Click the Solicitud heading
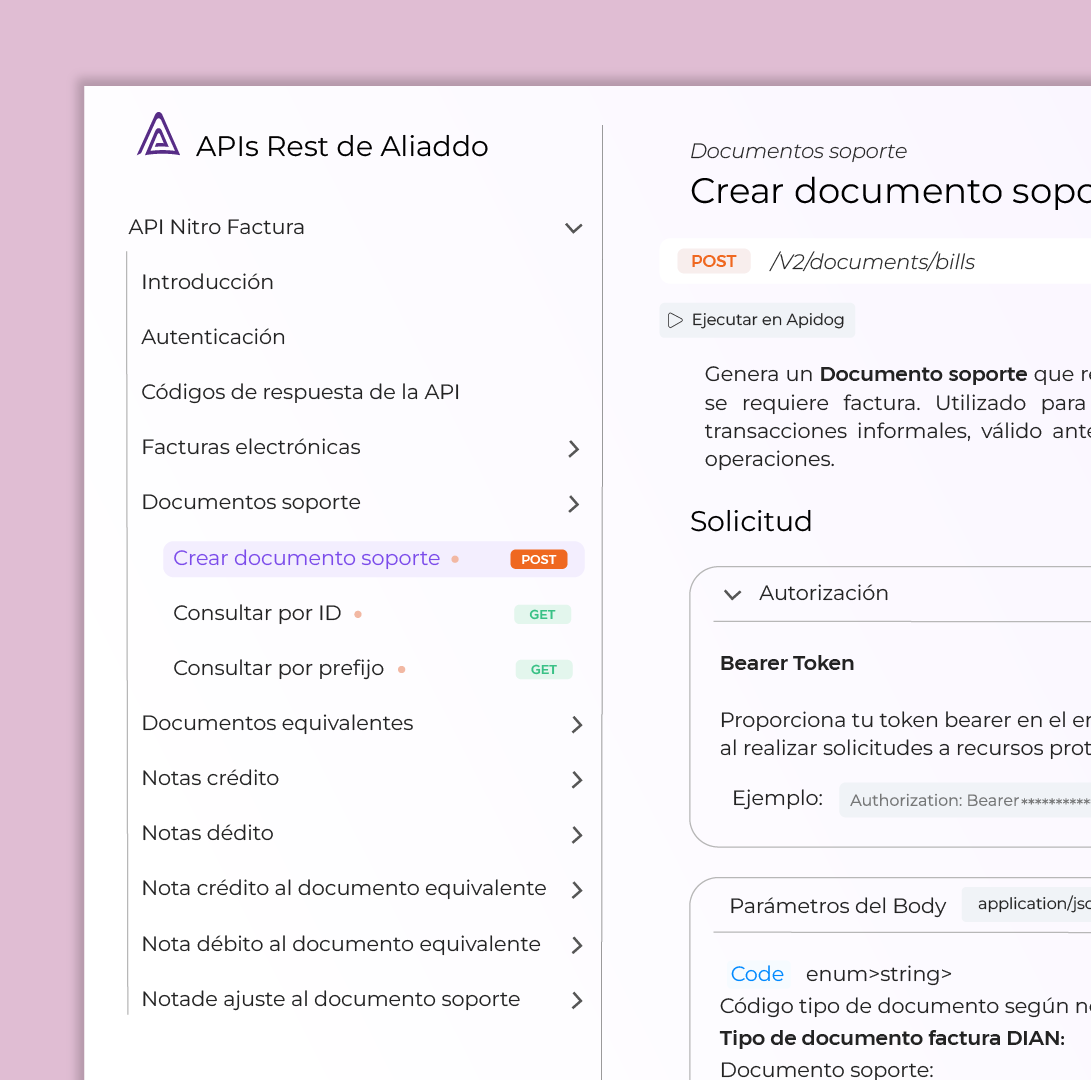This screenshot has height=1080, width=1091. tap(751, 521)
